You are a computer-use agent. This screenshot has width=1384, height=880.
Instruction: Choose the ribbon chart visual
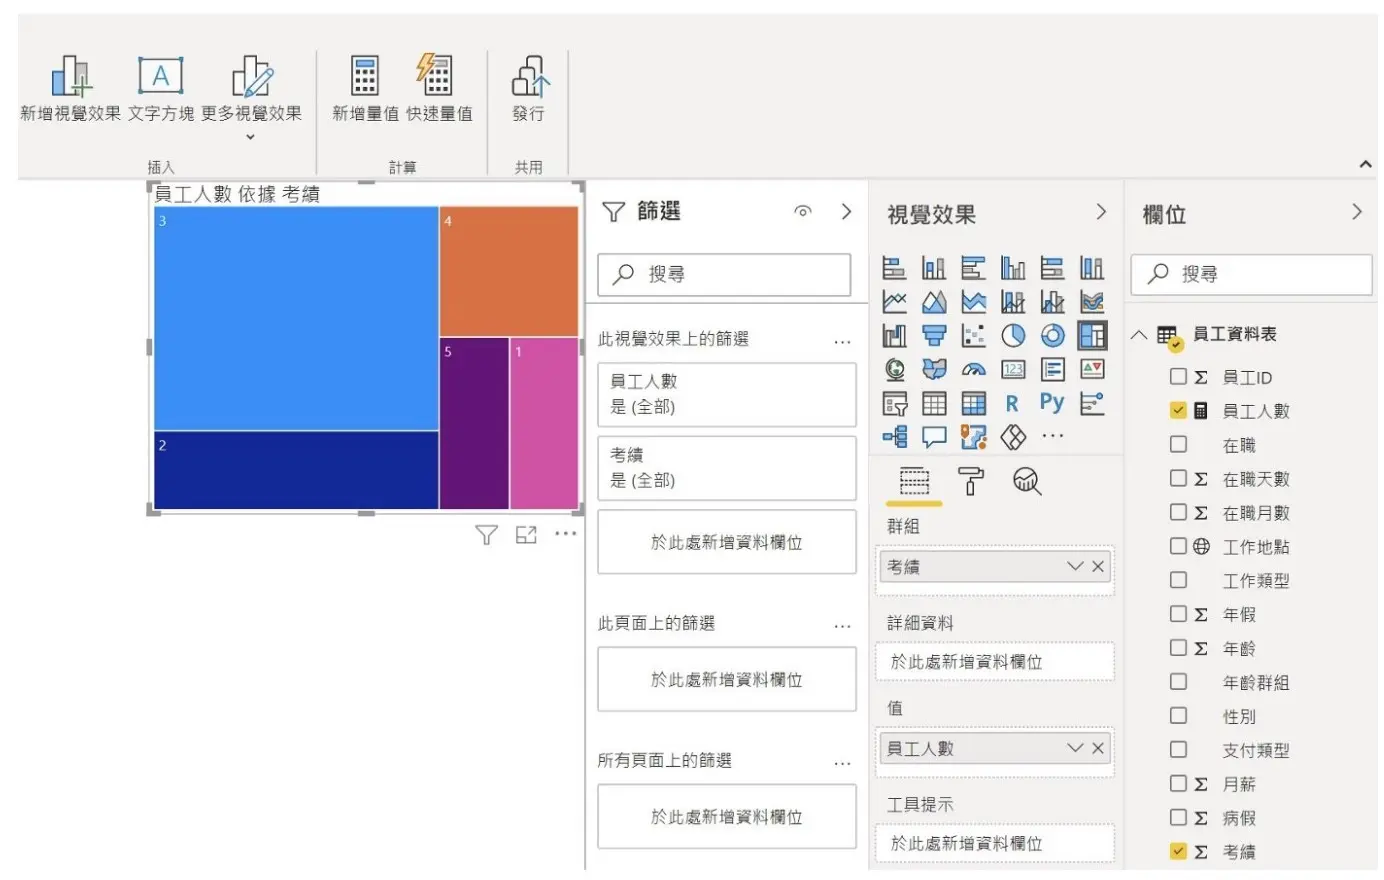tap(1092, 302)
